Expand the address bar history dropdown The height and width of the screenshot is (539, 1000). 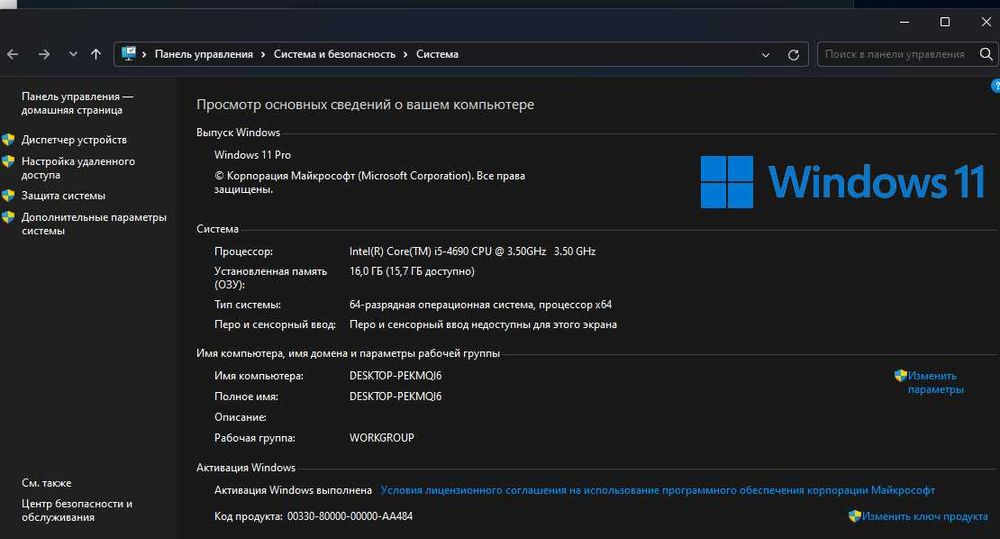(x=766, y=55)
